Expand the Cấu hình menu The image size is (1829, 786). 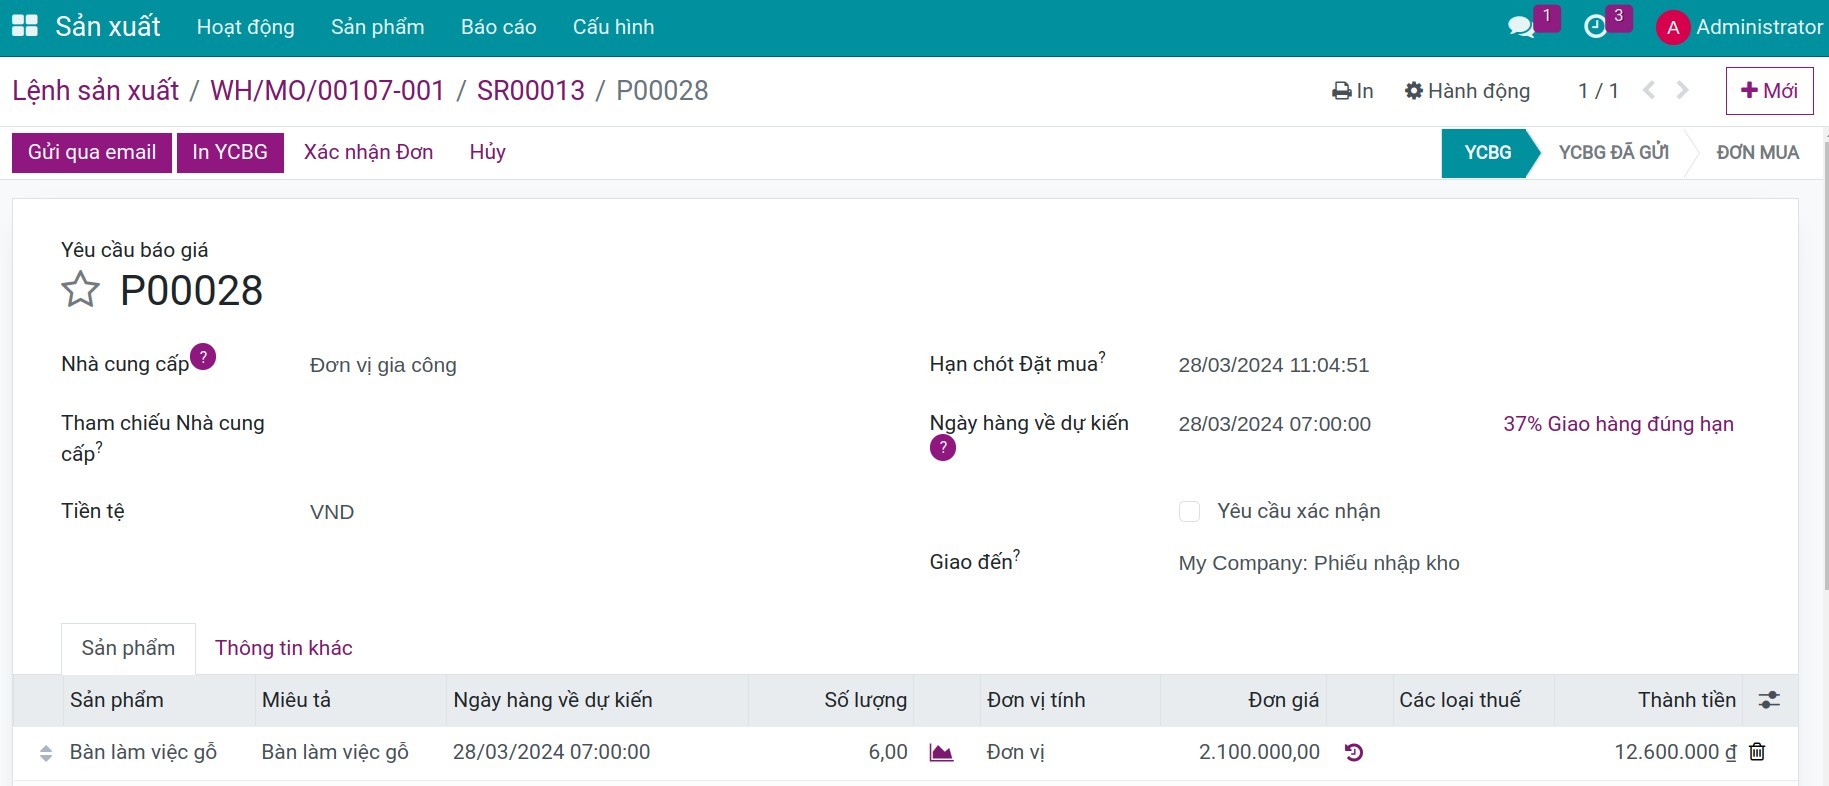coord(613,27)
